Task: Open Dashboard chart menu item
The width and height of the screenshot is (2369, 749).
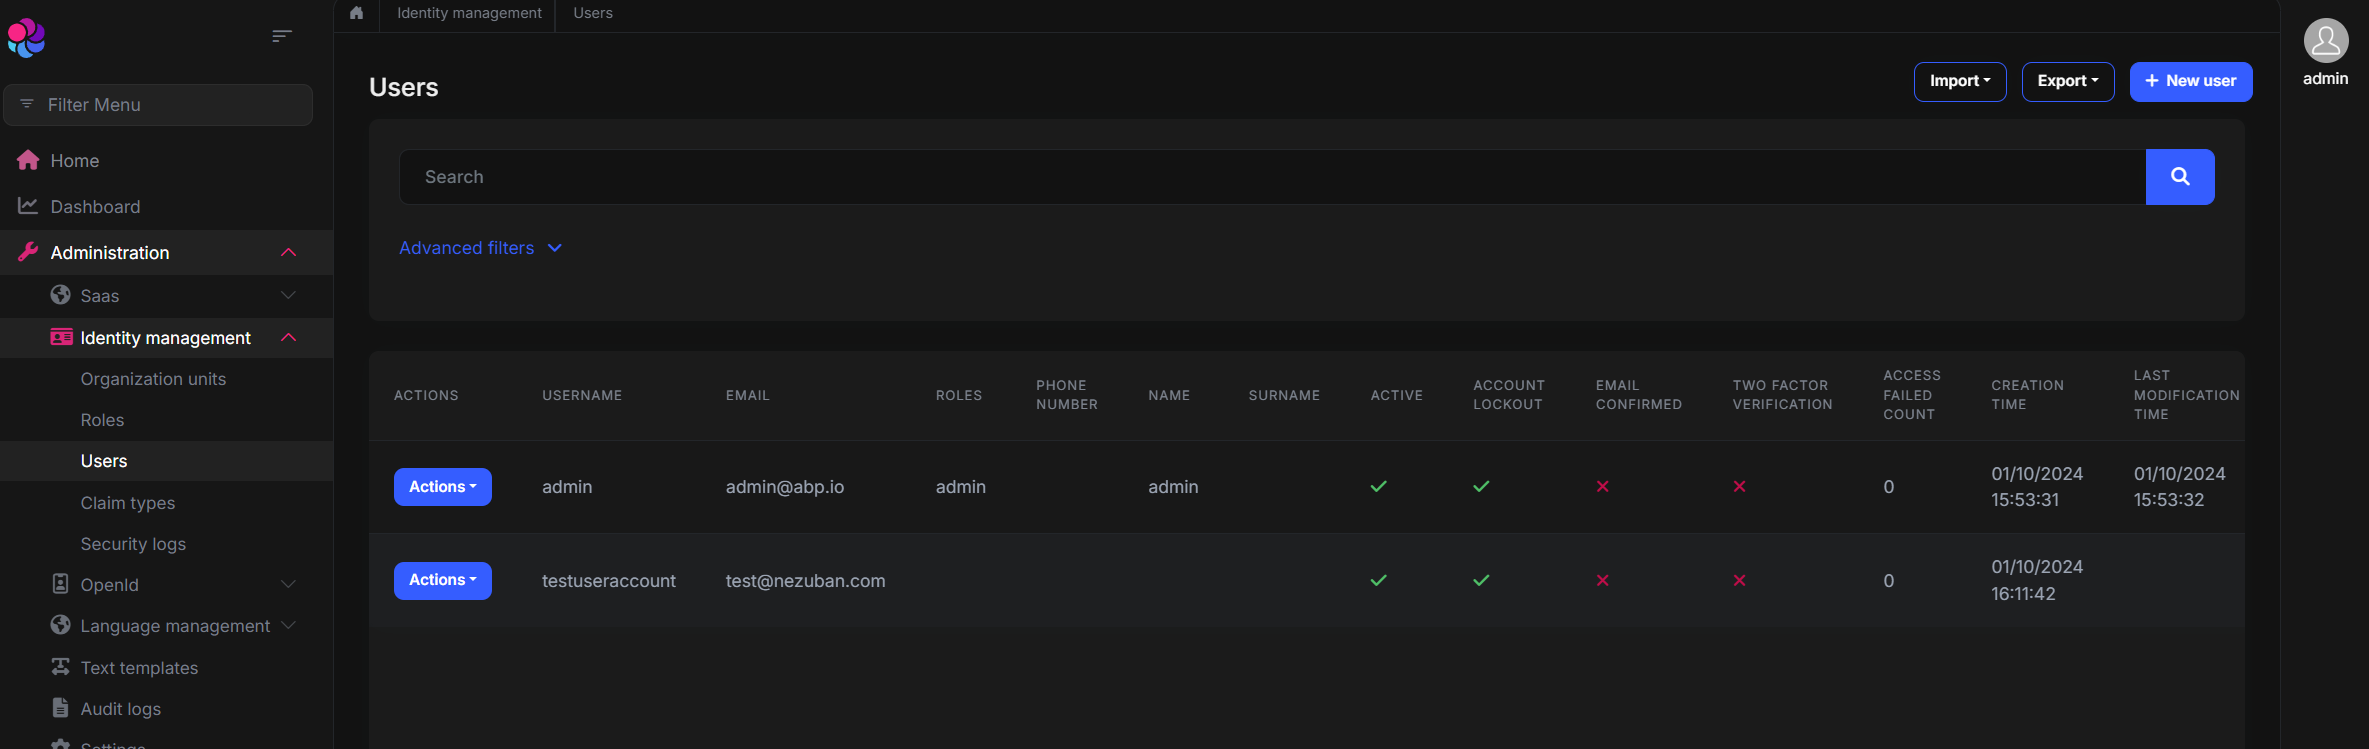Action: click(x=95, y=207)
